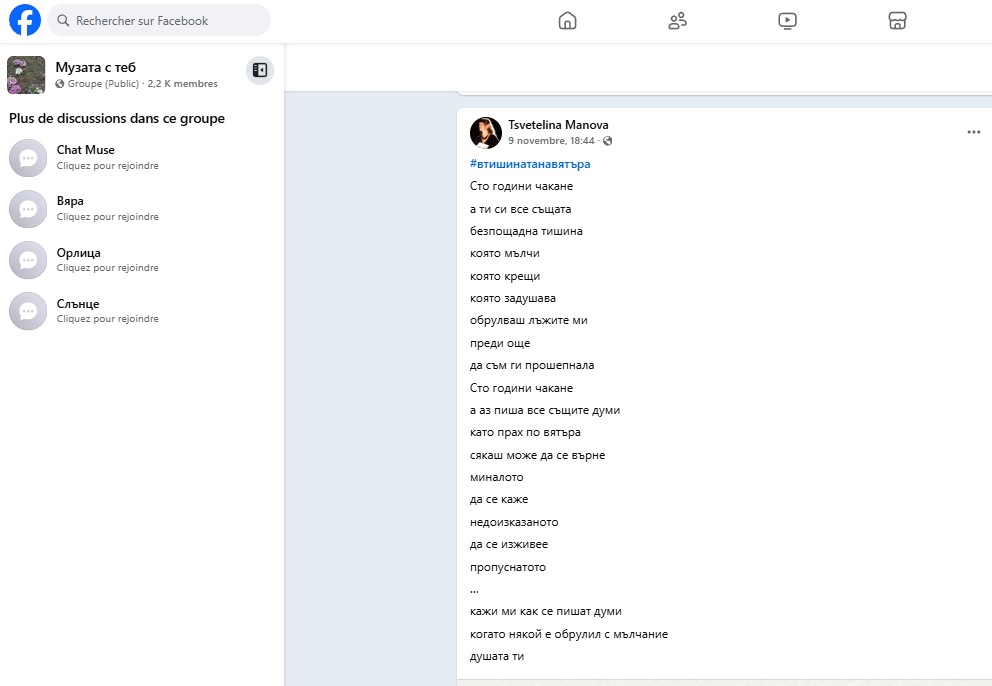Screen dimensions: 992x686
Task: Go to the Watch video icon
Action: 788,20
